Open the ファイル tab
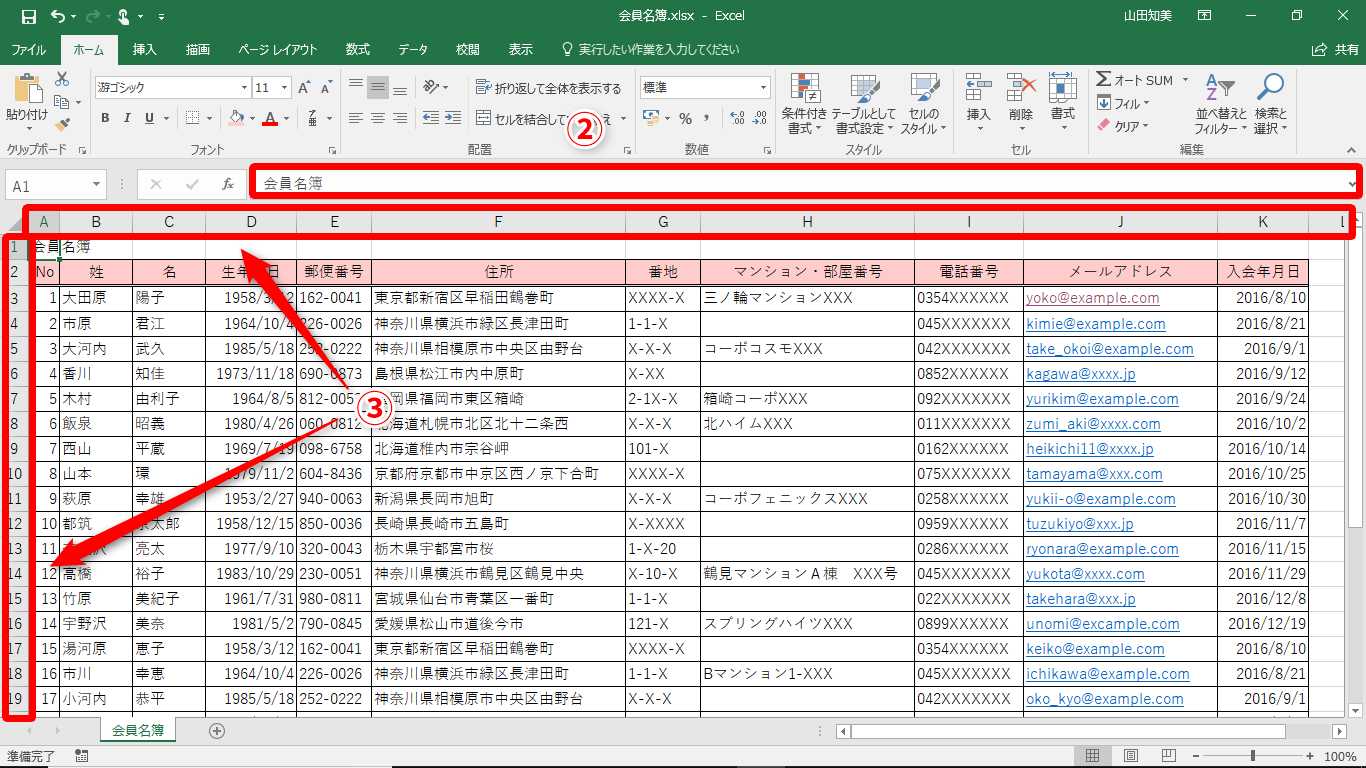Screen dimensions: 1366x768 (28, 49)
